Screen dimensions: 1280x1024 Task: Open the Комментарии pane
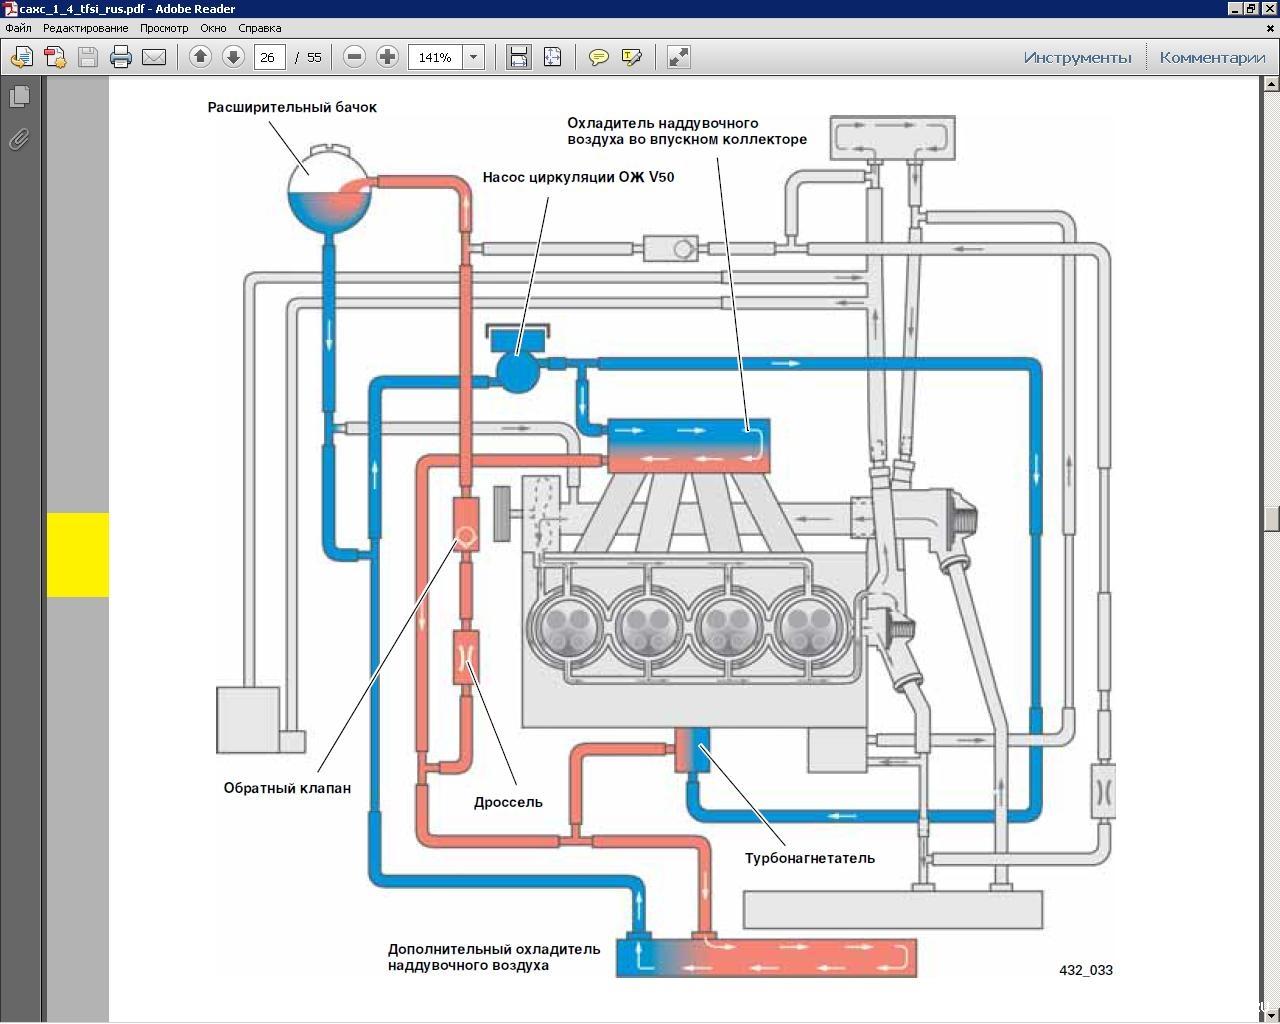click(1212, 57)
